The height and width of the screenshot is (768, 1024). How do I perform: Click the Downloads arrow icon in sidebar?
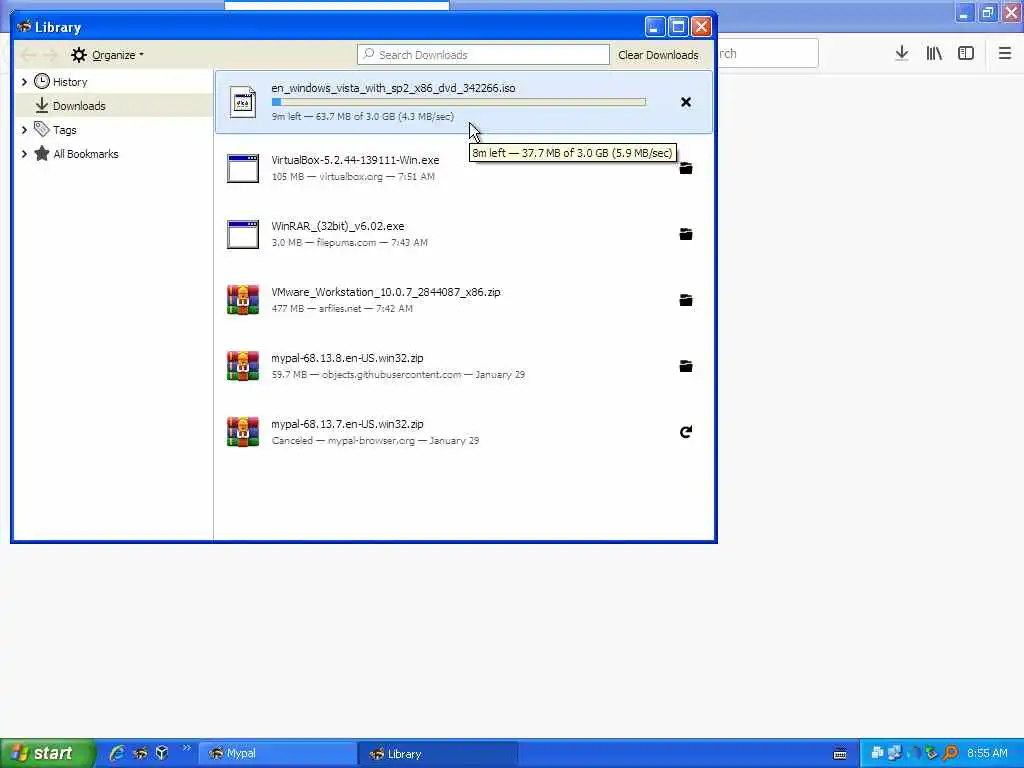42,105
